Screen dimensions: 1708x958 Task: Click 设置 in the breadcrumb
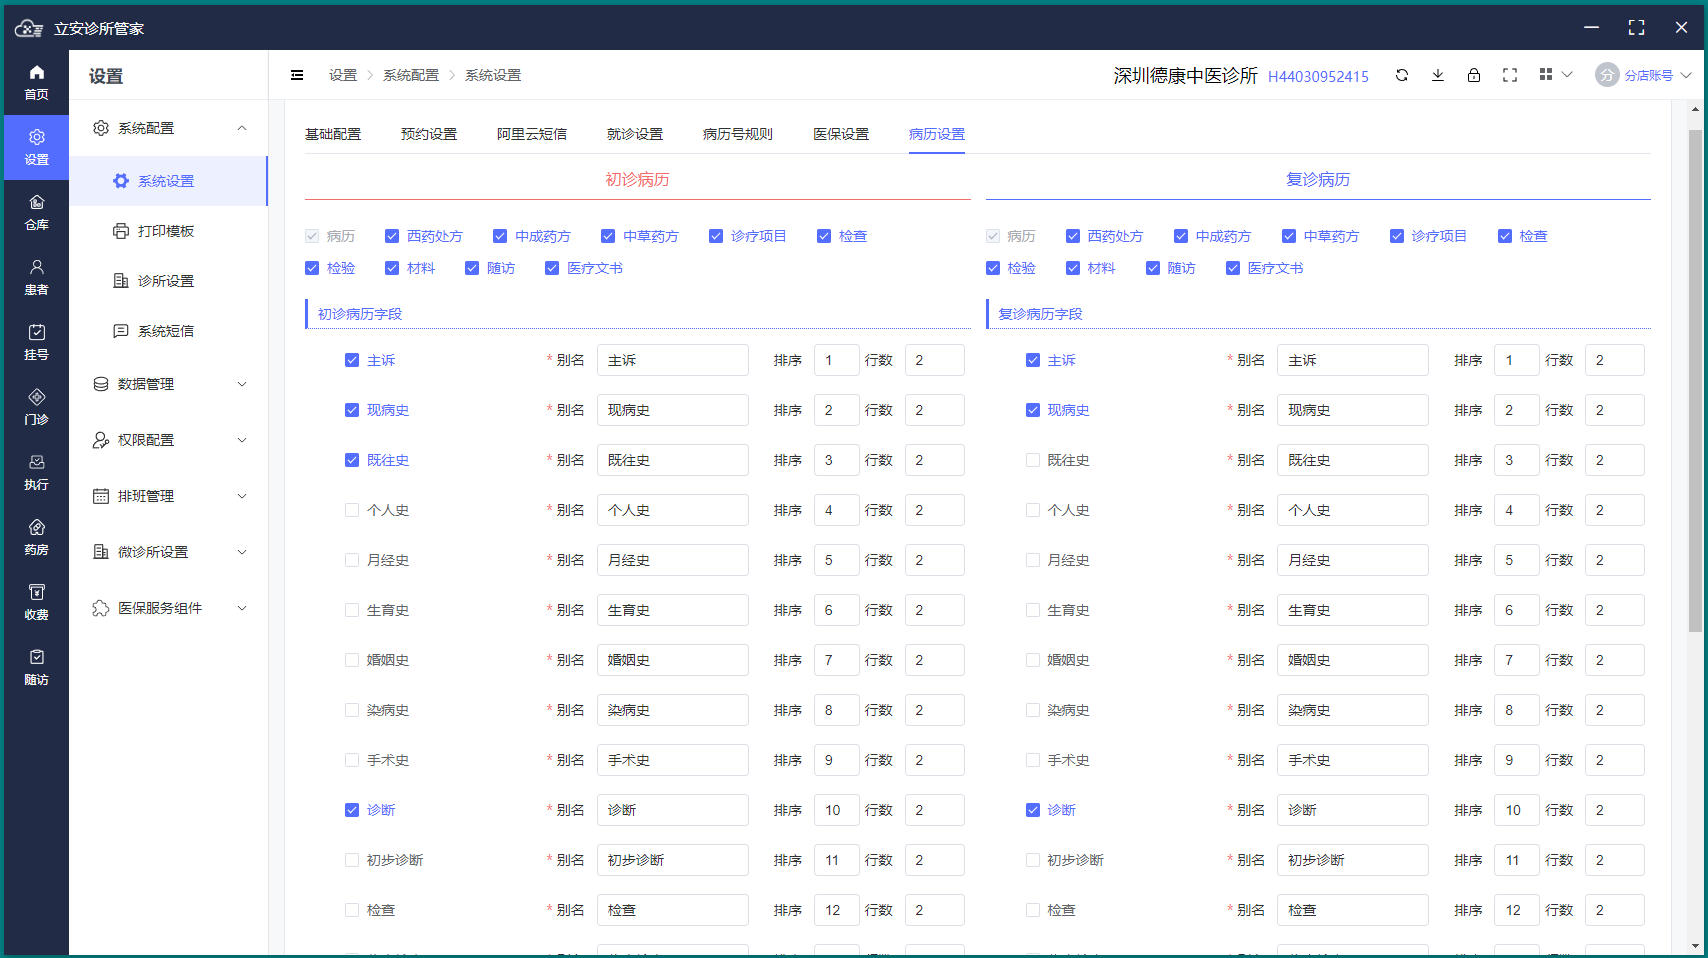[x=343, y=75]
